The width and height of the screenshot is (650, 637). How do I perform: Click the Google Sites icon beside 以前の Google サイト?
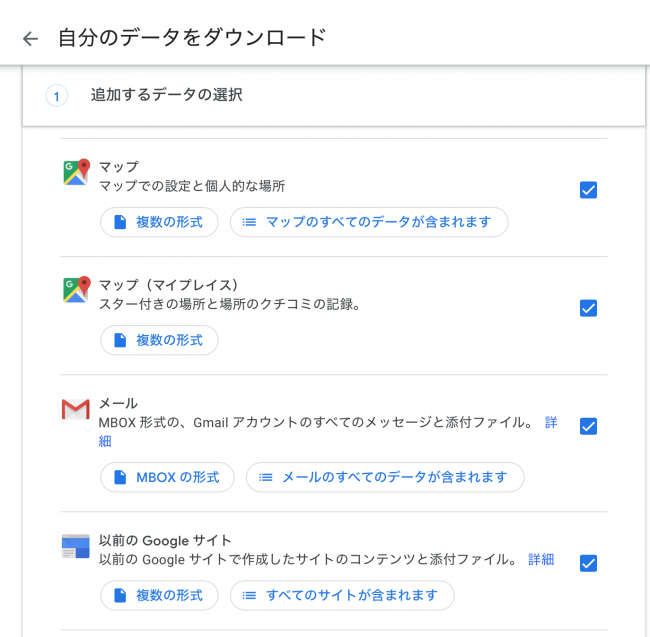75,547
